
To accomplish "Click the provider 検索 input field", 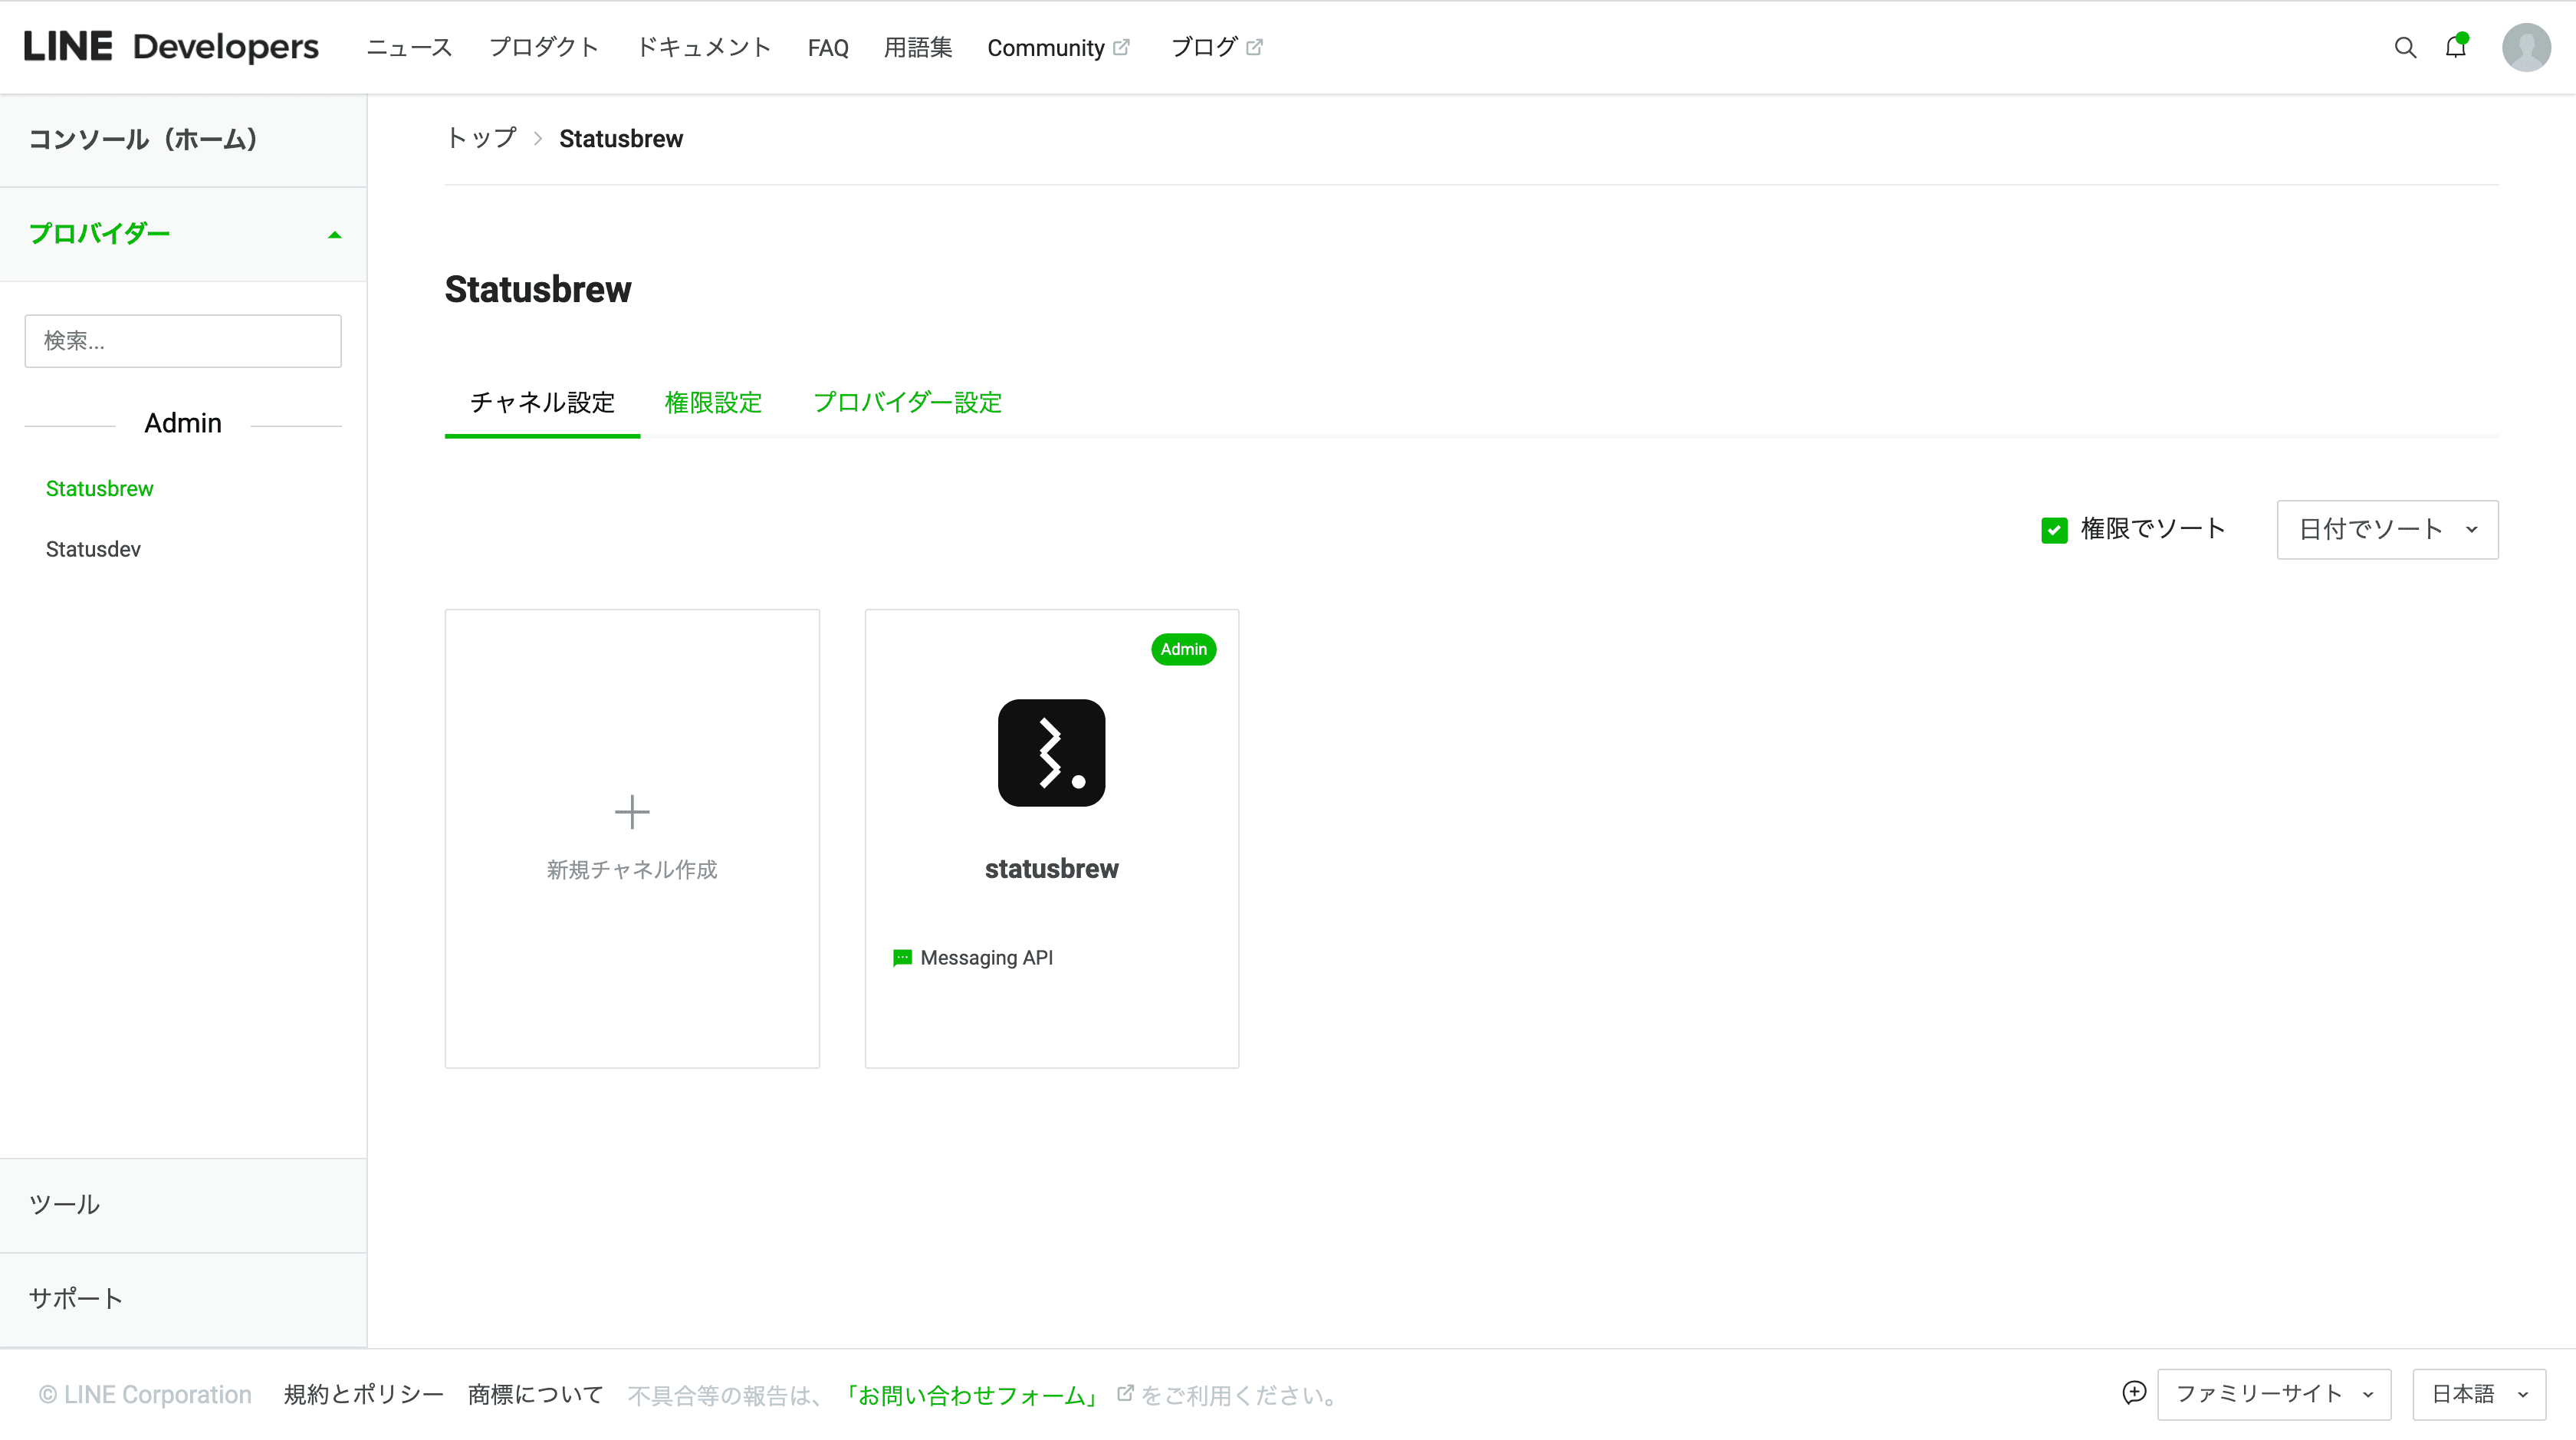I will point(183,341).
